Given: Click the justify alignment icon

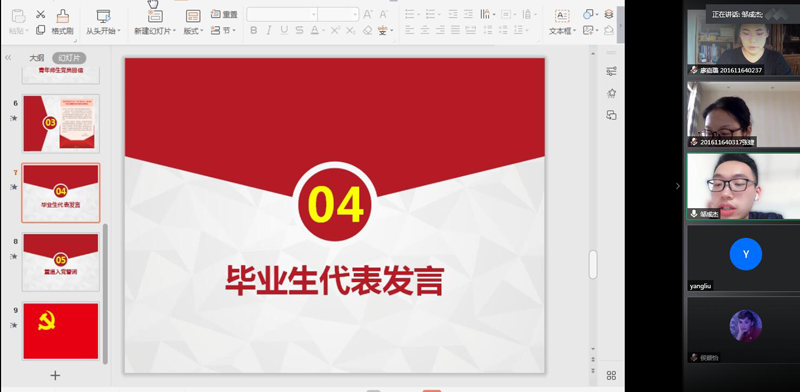Looking at the screenshot, I should click(455, 30).
